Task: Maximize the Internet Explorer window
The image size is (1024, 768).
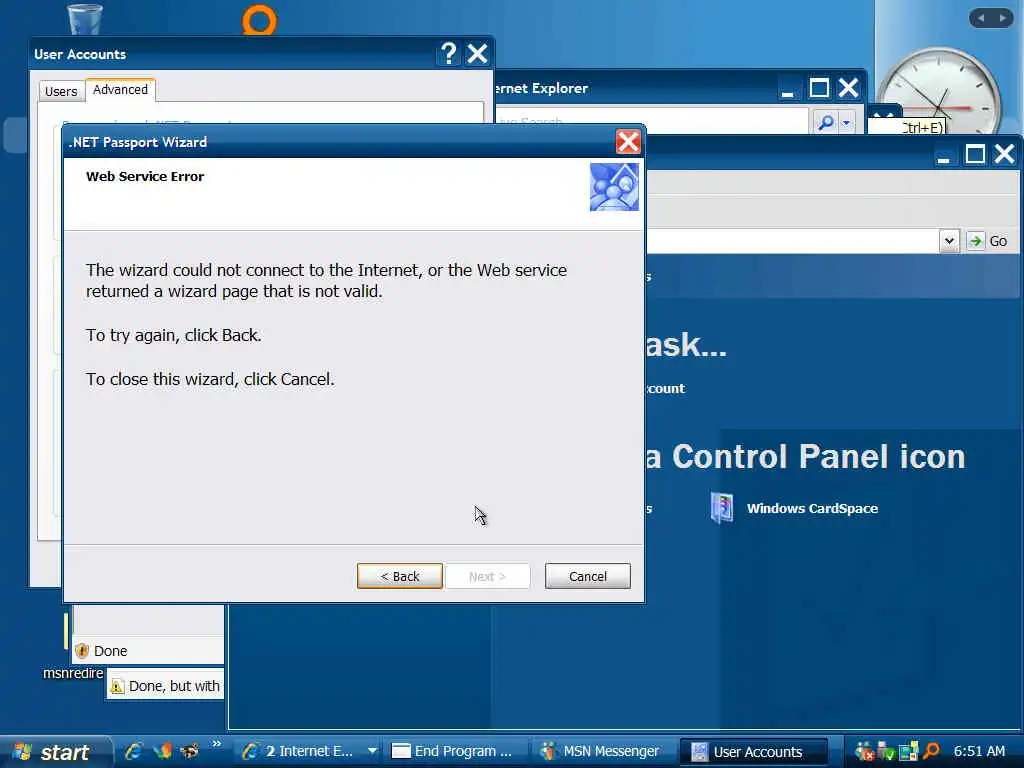Action: coord(819,88)
